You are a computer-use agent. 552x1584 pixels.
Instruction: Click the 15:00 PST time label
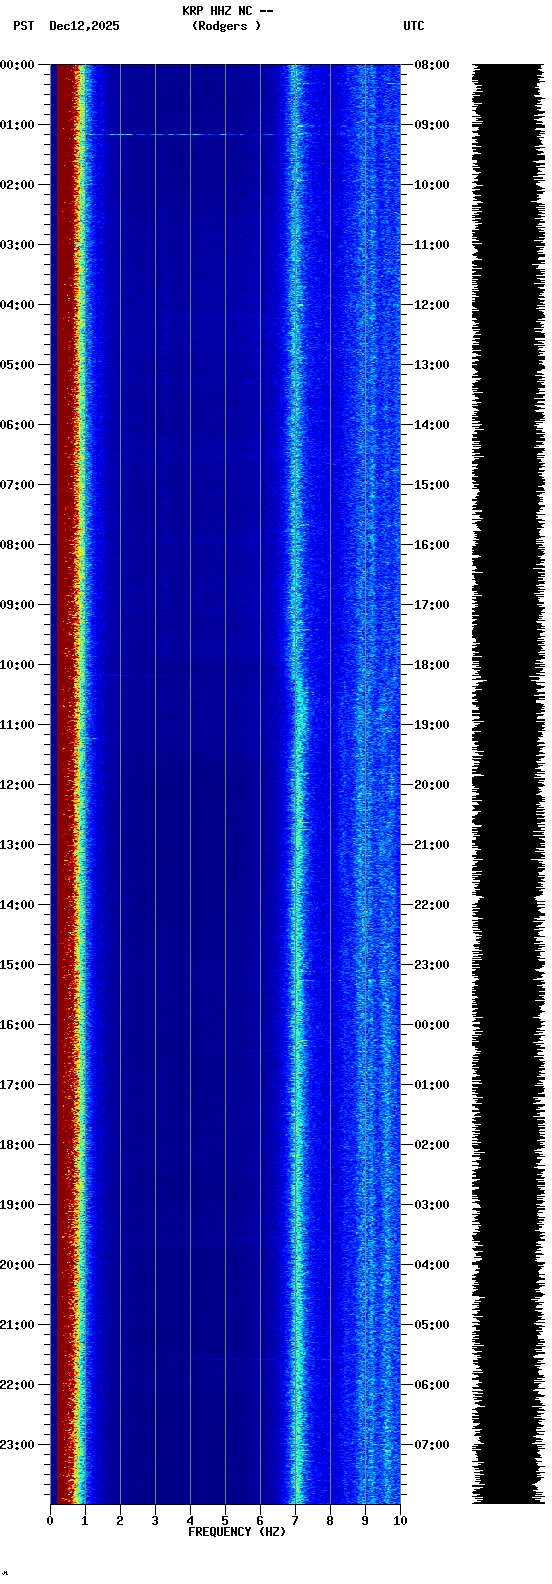[17, 965]
